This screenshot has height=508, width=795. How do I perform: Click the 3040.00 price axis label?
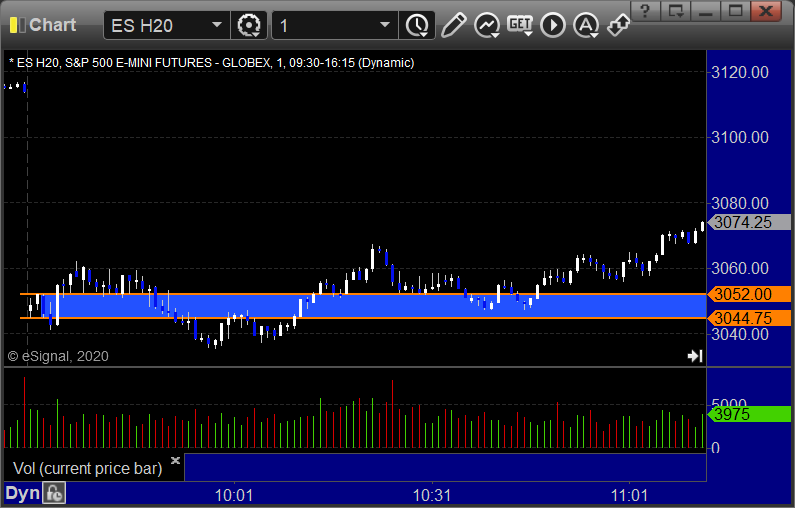click(740, 335)
